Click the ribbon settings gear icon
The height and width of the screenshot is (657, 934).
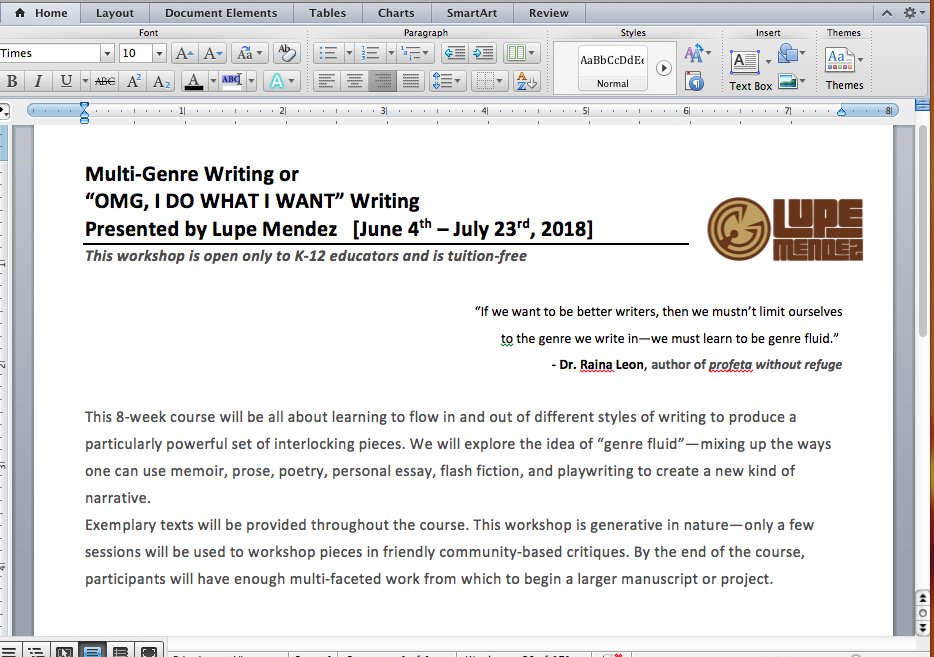point(910,13)
